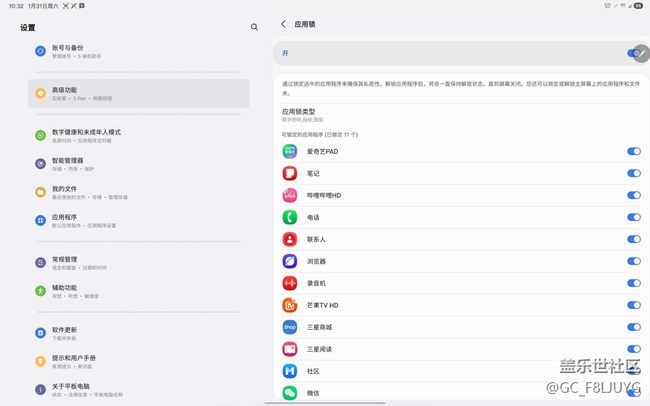
Task: Go back using the arrow beside 应用锁
Action: coord(283,23)
